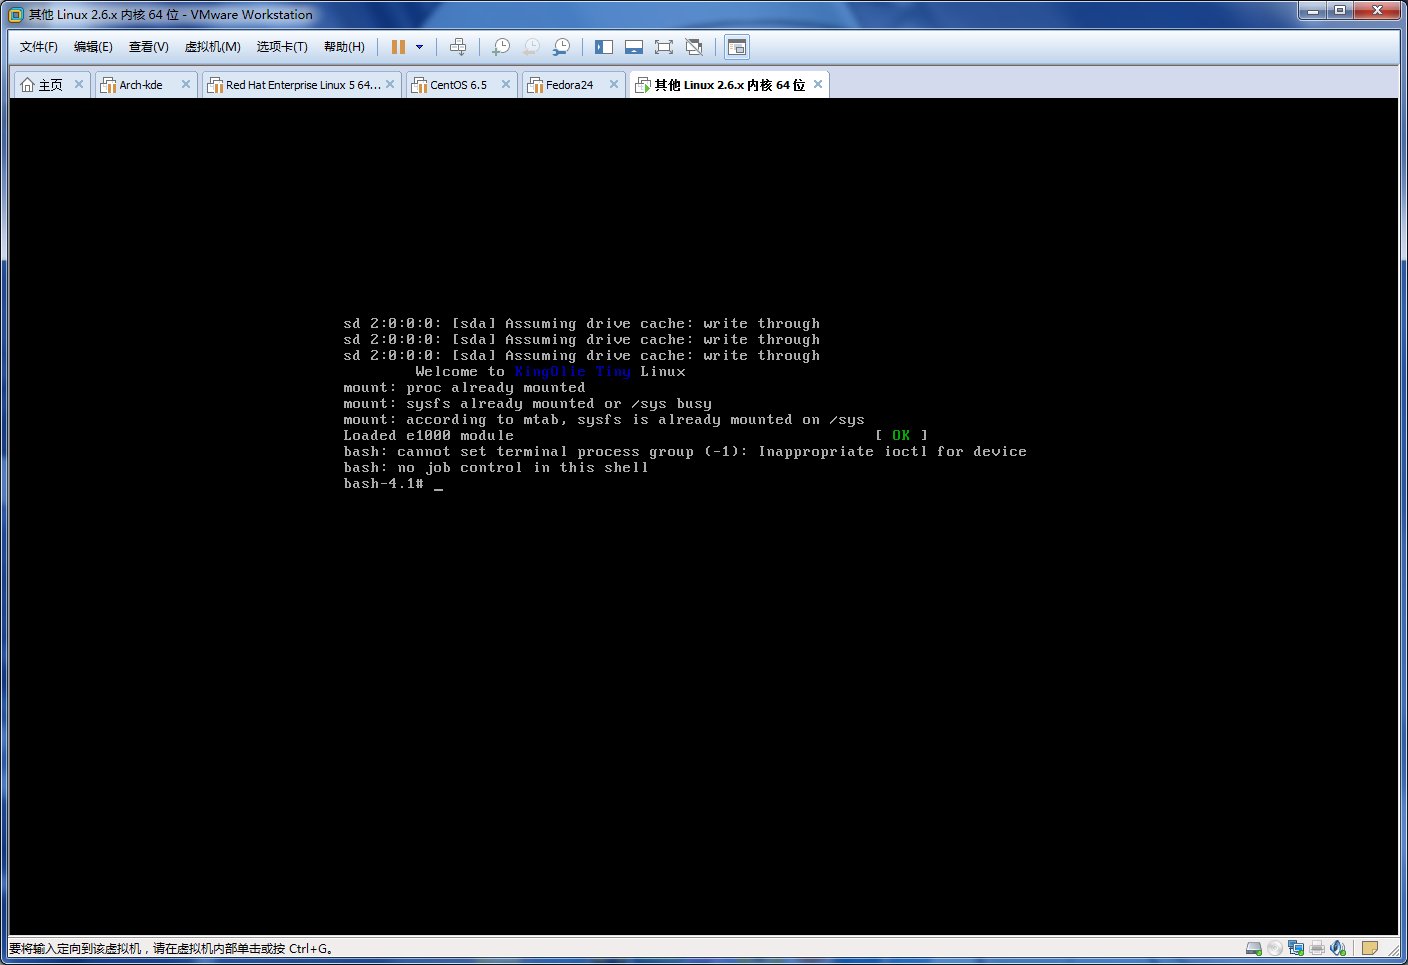The image size is (1408, 965).
Task: Click the bash-4.1# prompt in the console
Action: (x=384, y=484)
